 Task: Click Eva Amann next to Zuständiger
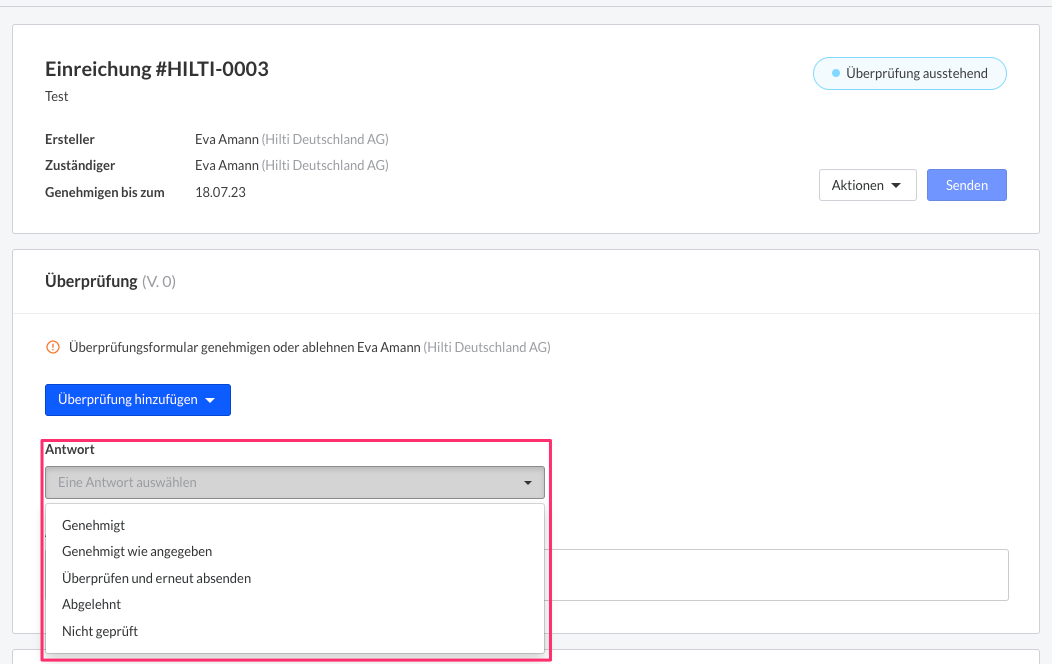pyautogui.click(x=227, y=166)
